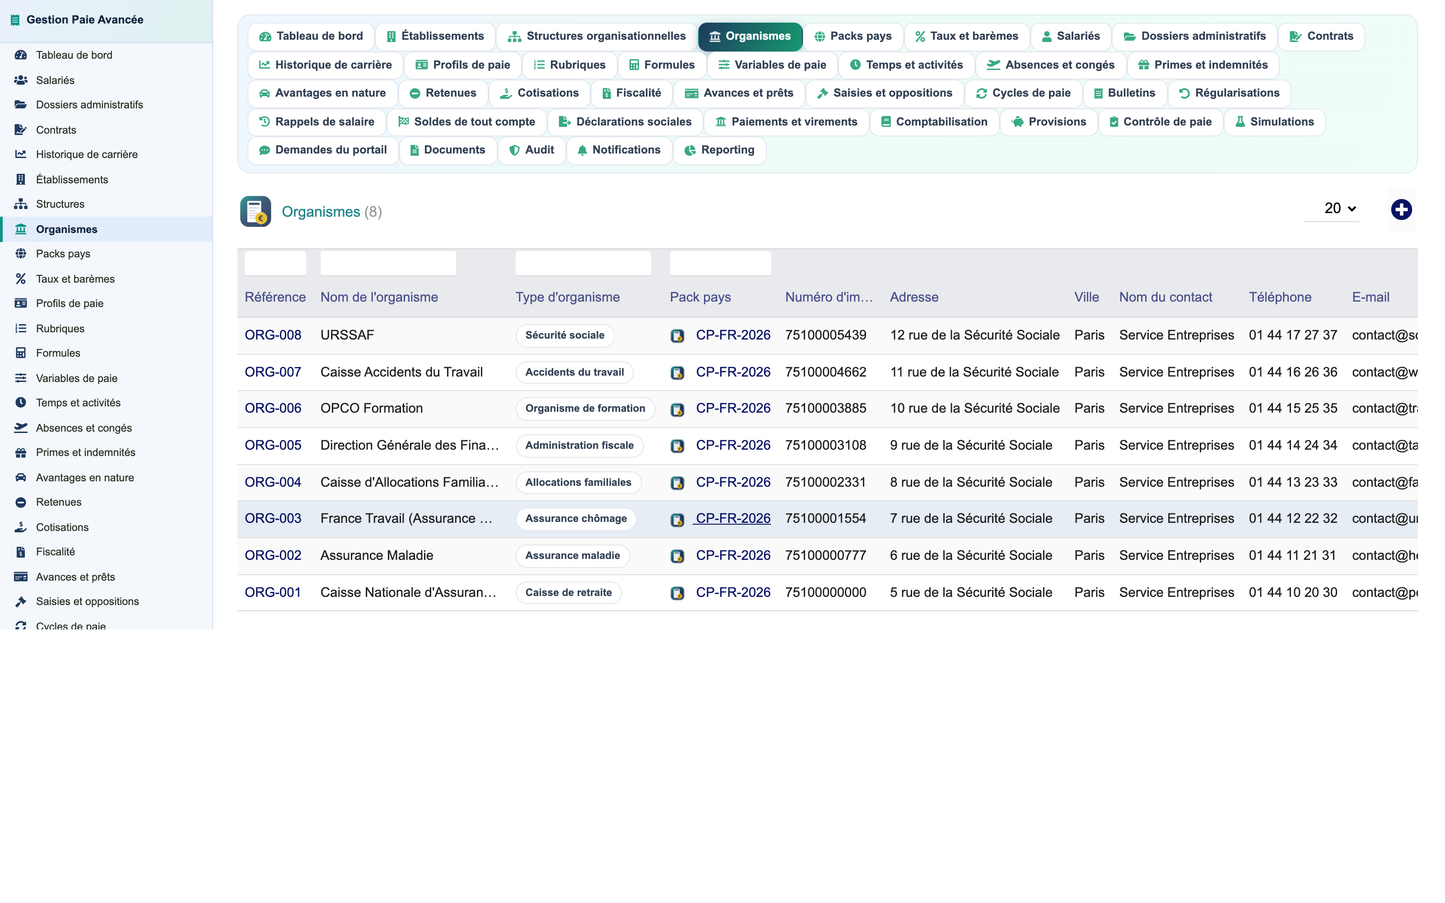Open reference link ORG-001
Viewport: 1445px width, 903px height.
pyautogui.click(x=273, y=592)
